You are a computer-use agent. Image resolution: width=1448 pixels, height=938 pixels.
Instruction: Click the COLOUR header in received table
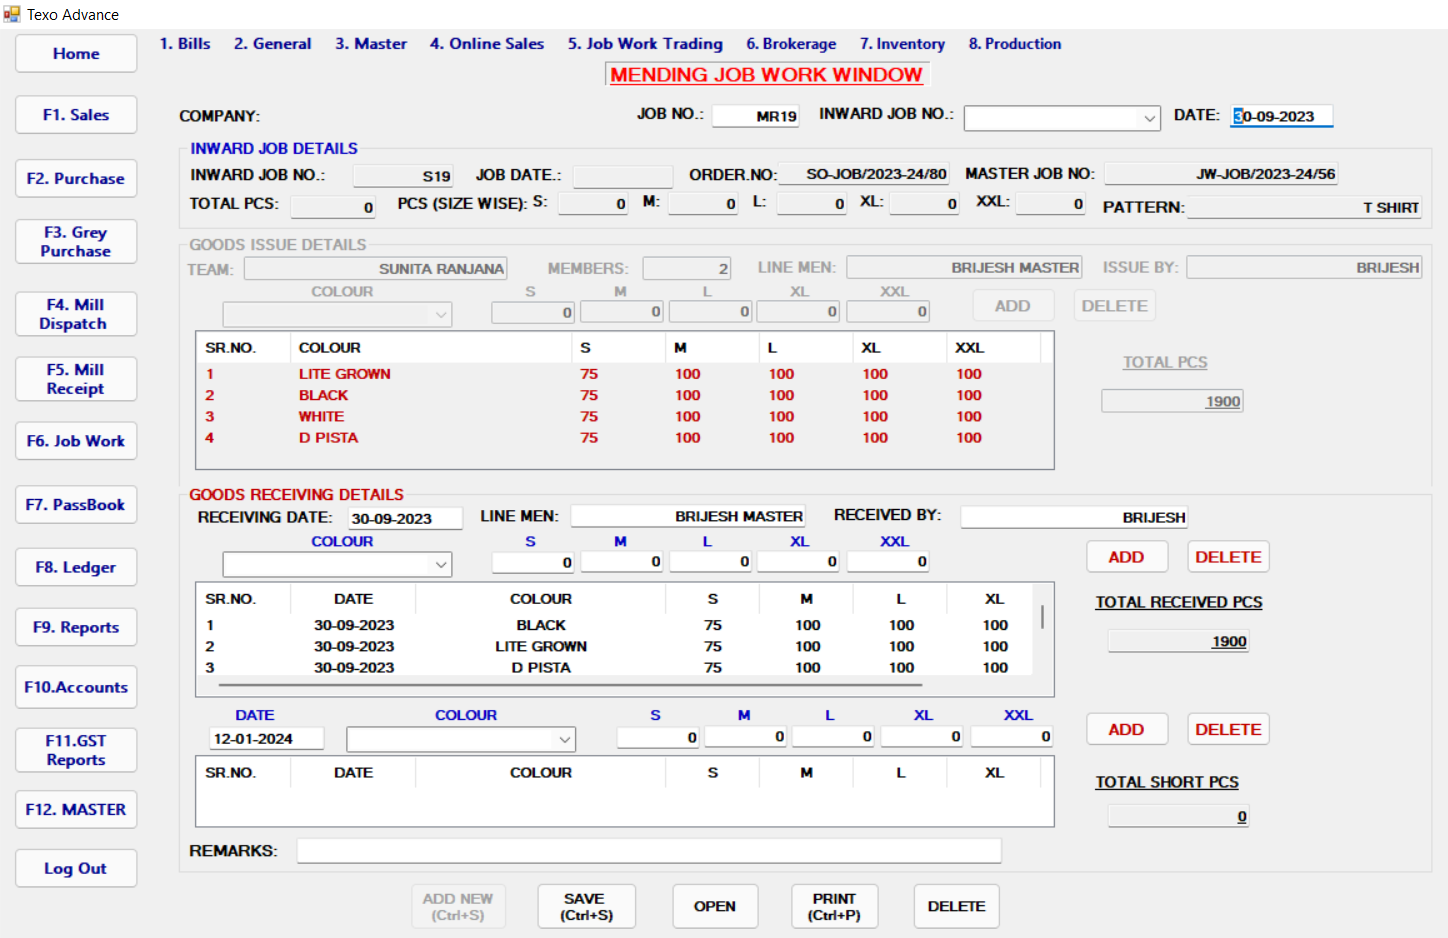541,599
